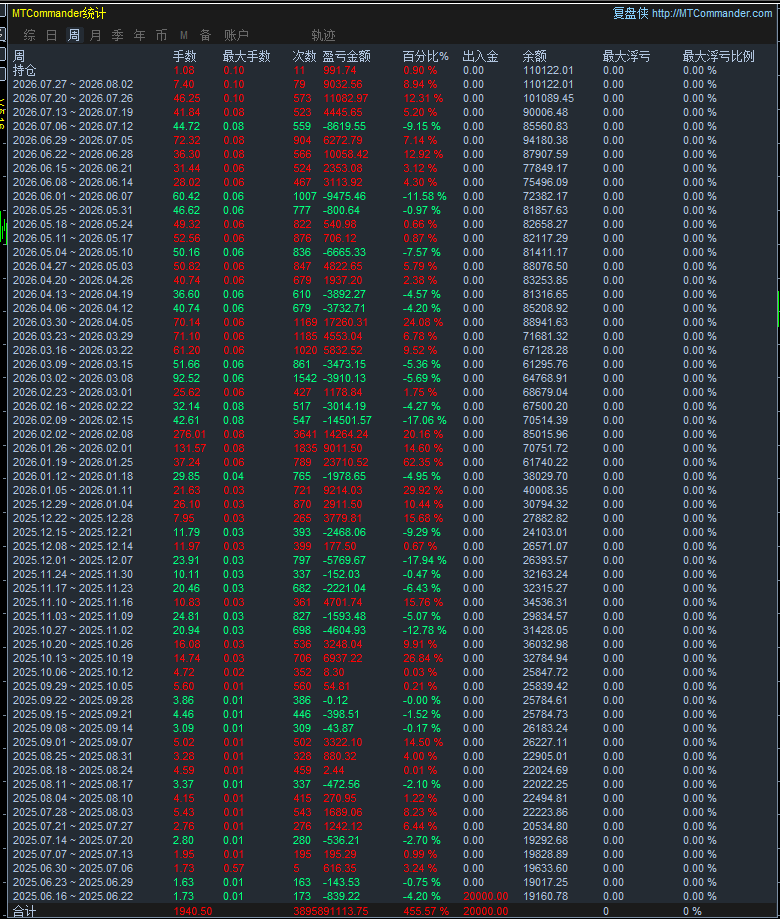780x919 pixels.
Task: Click the 复盘侠 brand label
Action: click(631, 13)
